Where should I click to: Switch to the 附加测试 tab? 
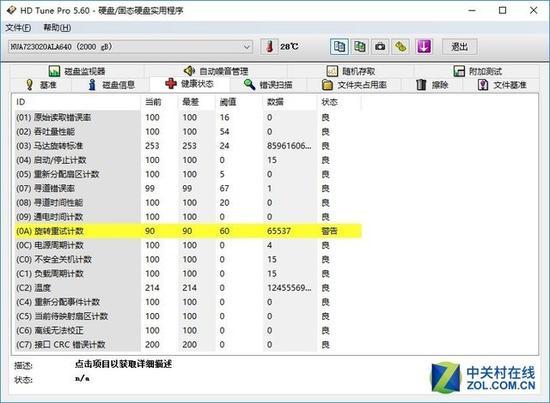pyautogui.click(x=477, y=71)
